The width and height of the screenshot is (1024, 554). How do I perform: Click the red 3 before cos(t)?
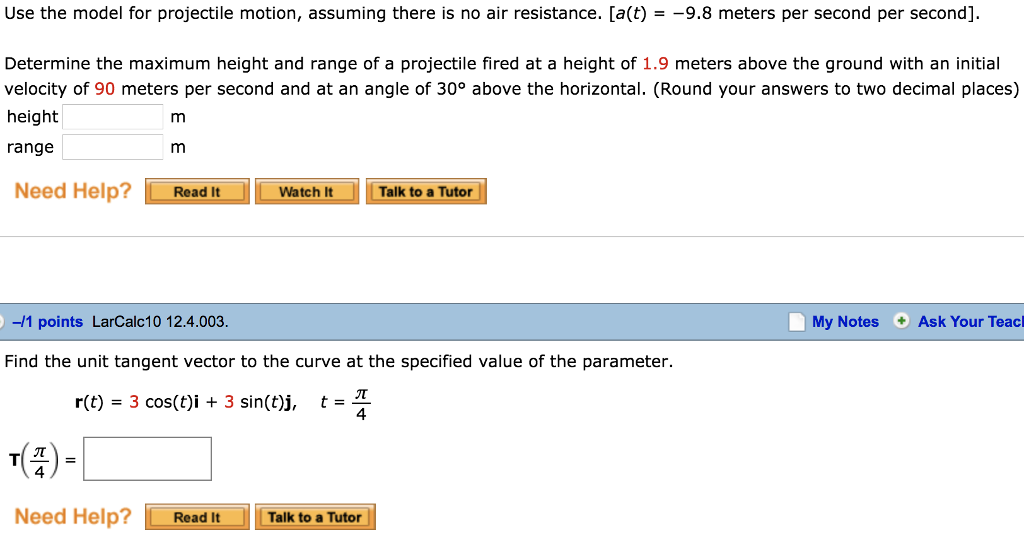134,402
